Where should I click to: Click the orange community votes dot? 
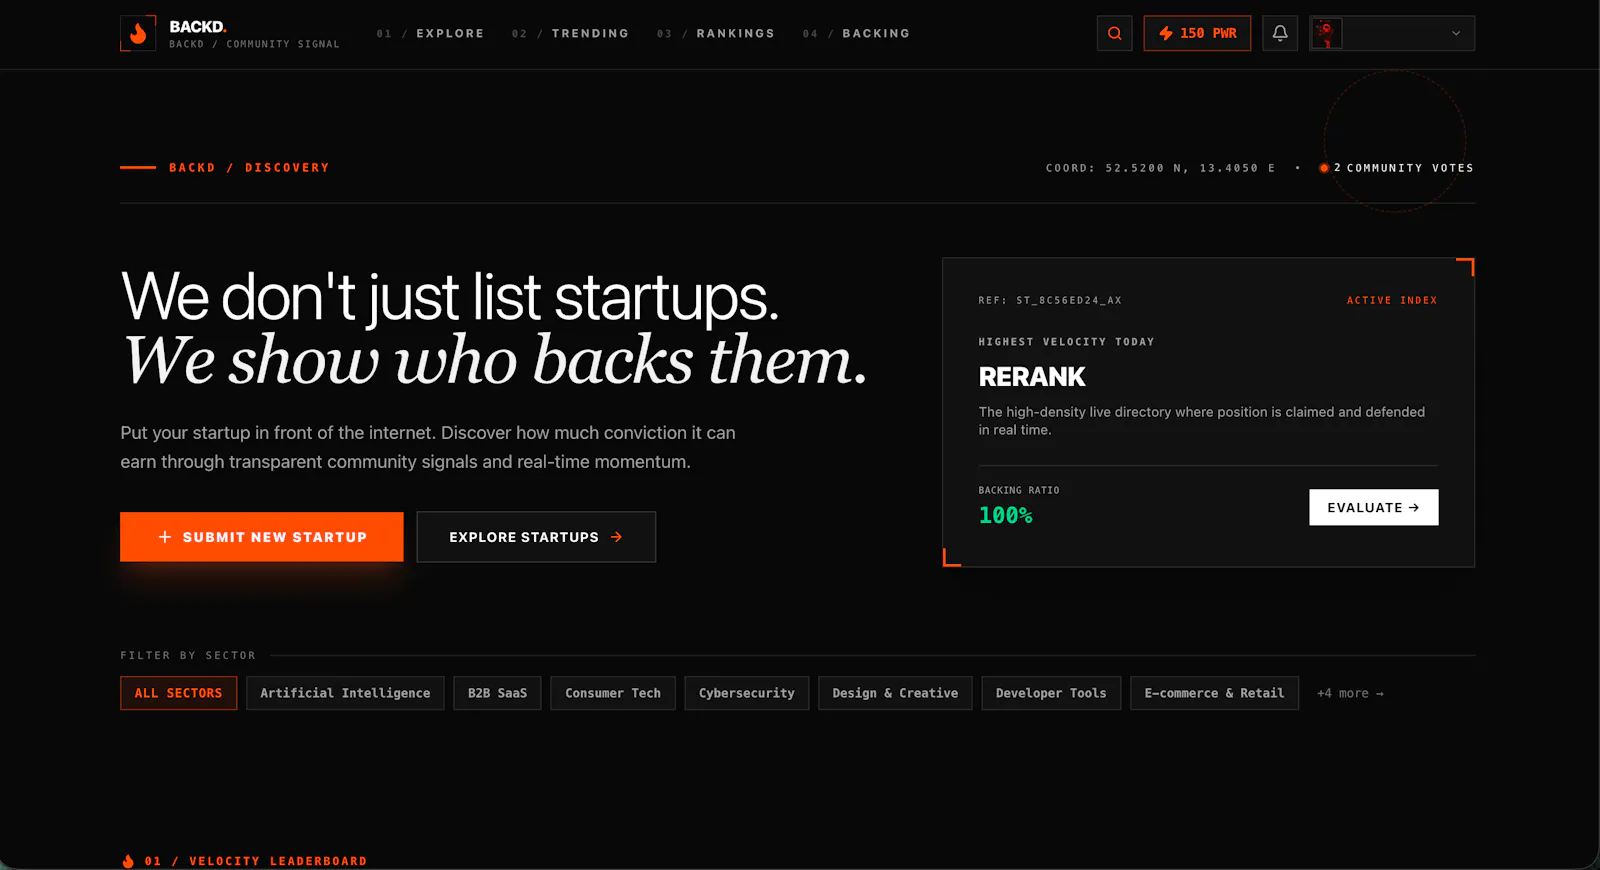click(x=1324, y=168)
